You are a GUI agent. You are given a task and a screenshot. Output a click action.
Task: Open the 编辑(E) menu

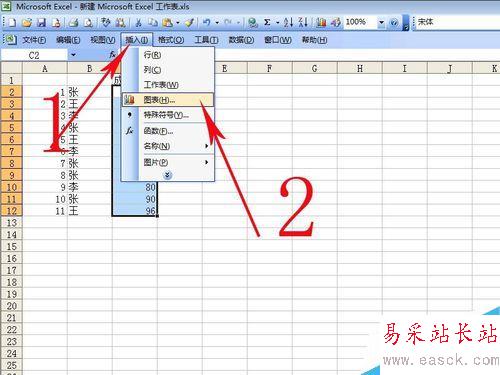pos(68,40)
